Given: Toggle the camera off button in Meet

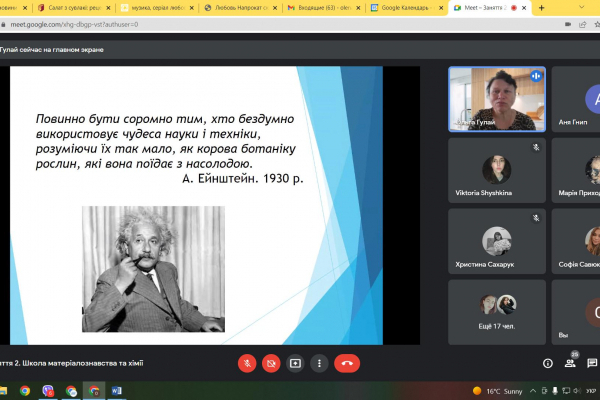Looking at the screenshot, I should click(271, 363).
